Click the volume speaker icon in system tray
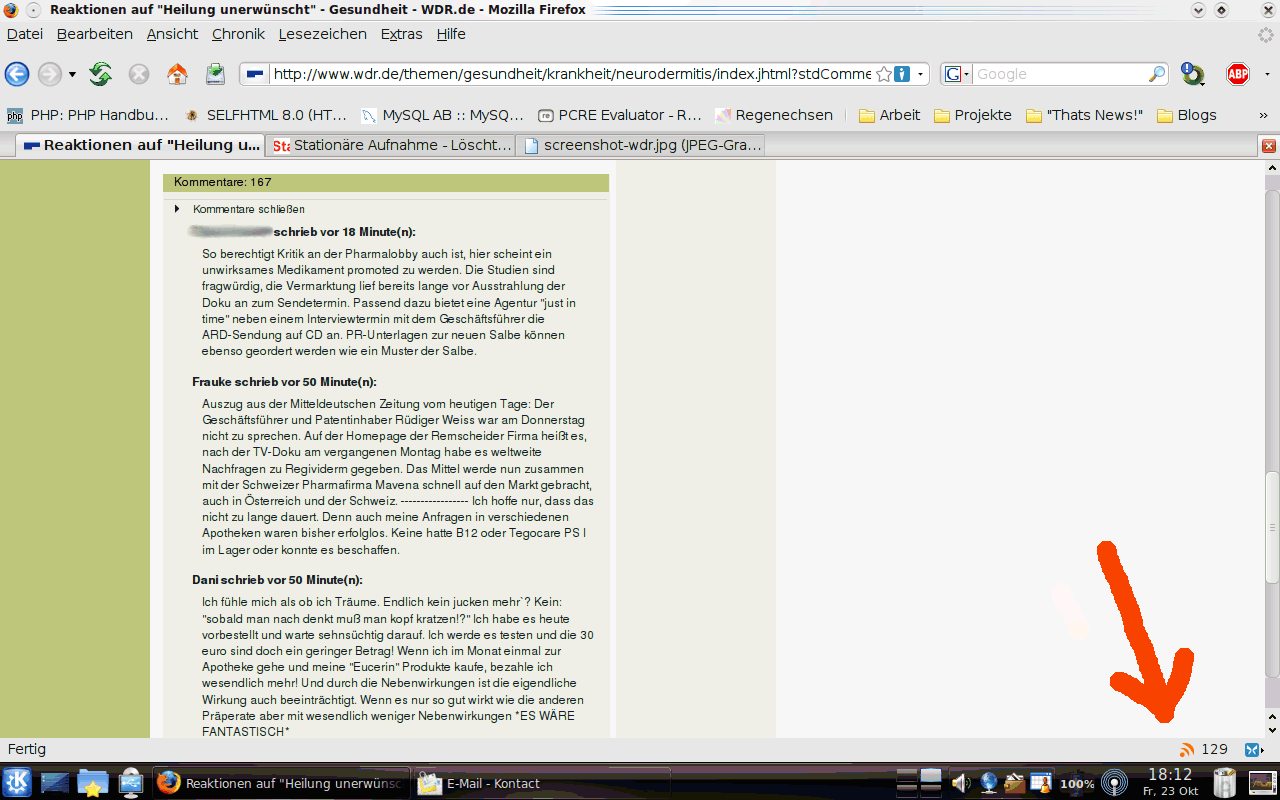 pos(961,783)
